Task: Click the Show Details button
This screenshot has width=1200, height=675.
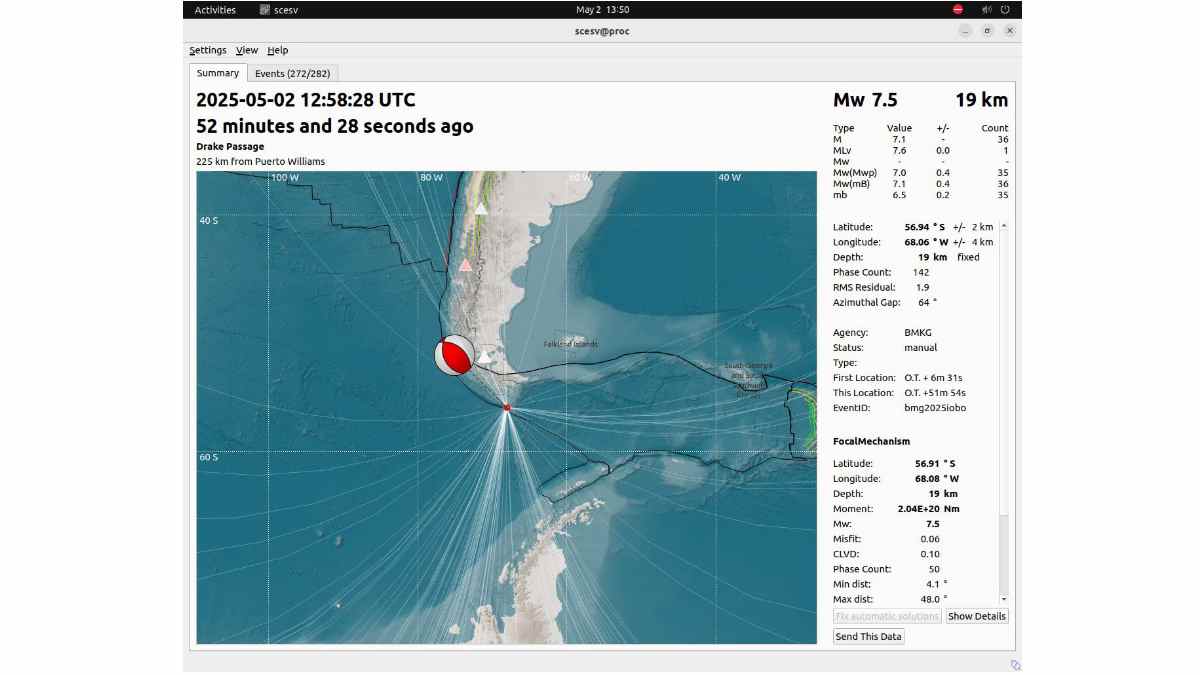Action: click(x=977, y=616)
